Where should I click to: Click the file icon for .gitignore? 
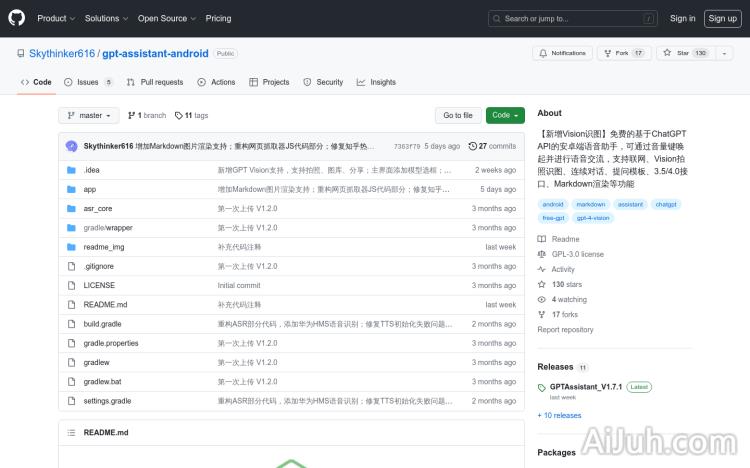71,266
